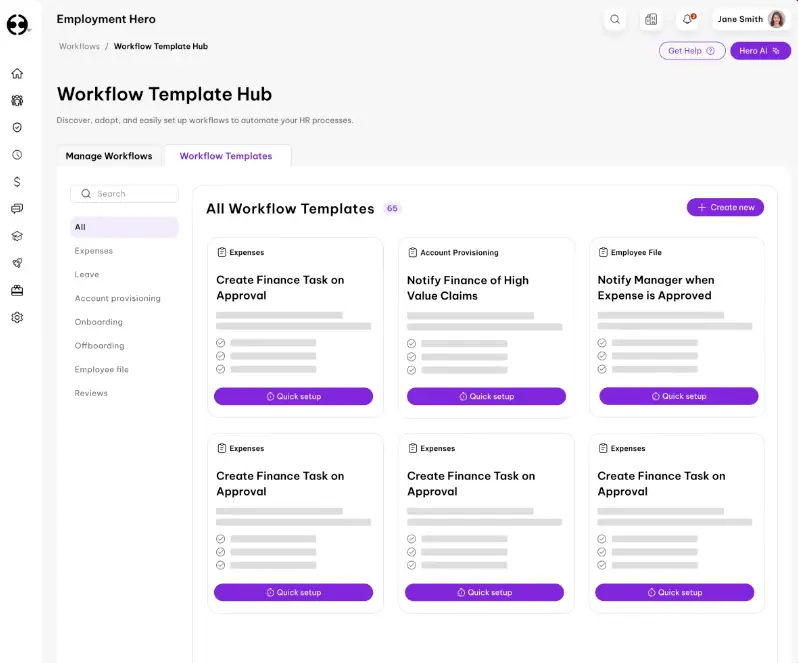The width and height of the screenshot is (798, 663).
Task: Click the Employee File card label
Action: tap(636, 252)
